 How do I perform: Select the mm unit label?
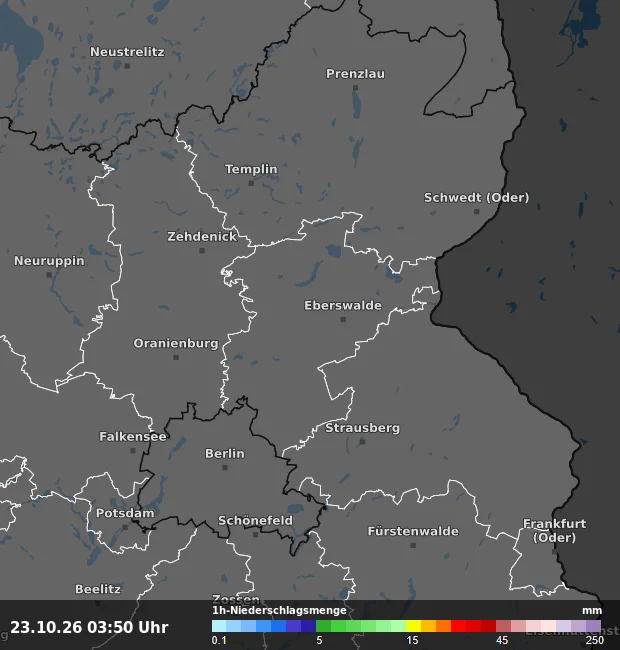592,611
